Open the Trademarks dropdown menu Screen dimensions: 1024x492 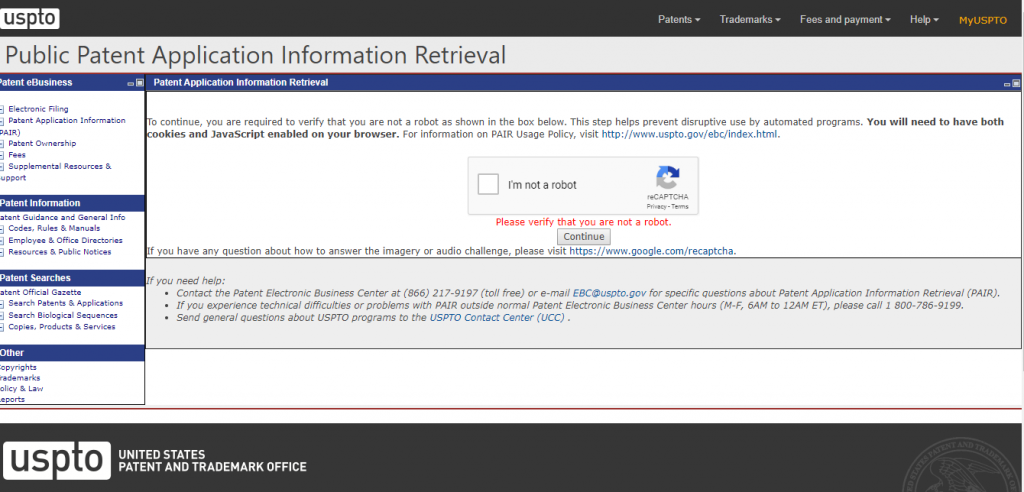click(x=749, y=20)
